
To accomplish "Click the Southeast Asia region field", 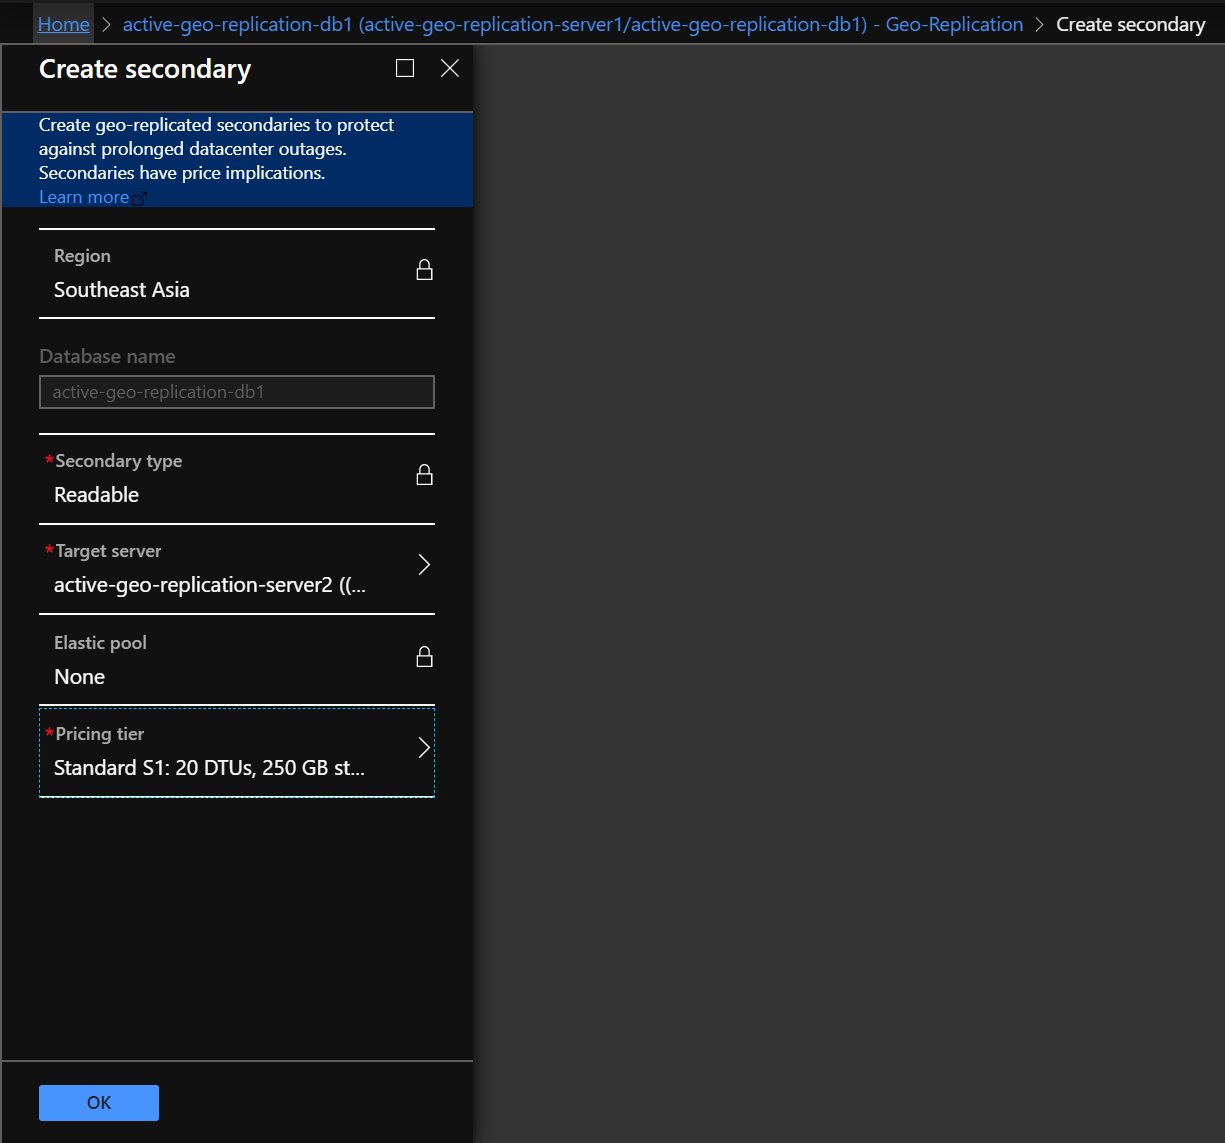I will pos(236,275).
